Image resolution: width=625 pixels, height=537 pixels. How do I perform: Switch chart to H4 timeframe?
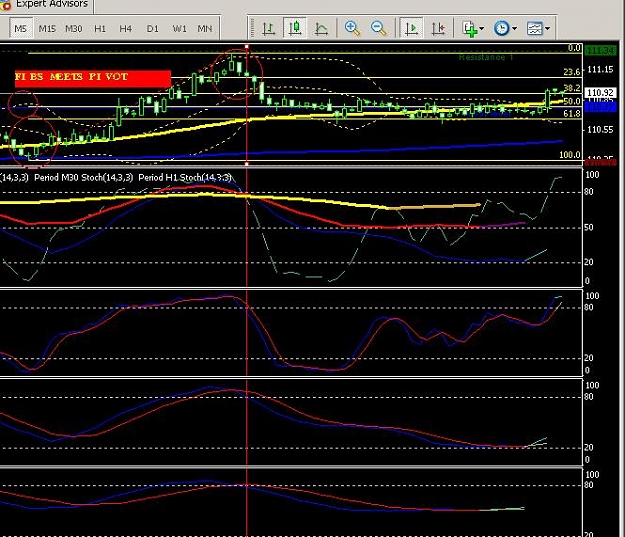coord(126,29)
